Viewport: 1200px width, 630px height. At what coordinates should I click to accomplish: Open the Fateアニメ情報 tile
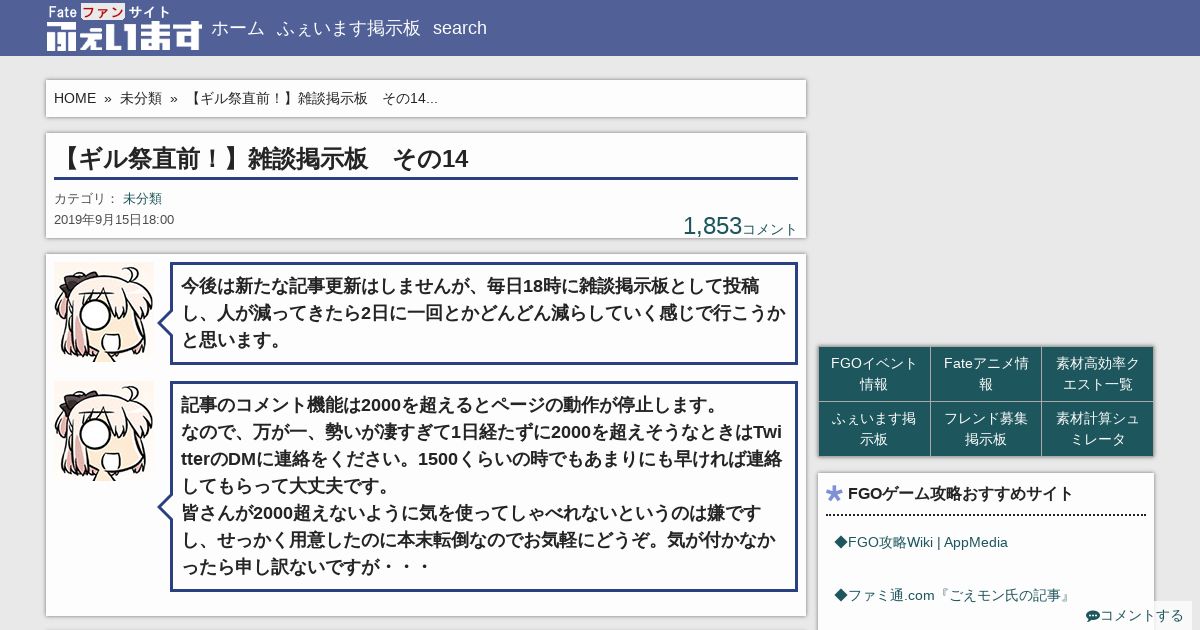(x=986, y=374)
